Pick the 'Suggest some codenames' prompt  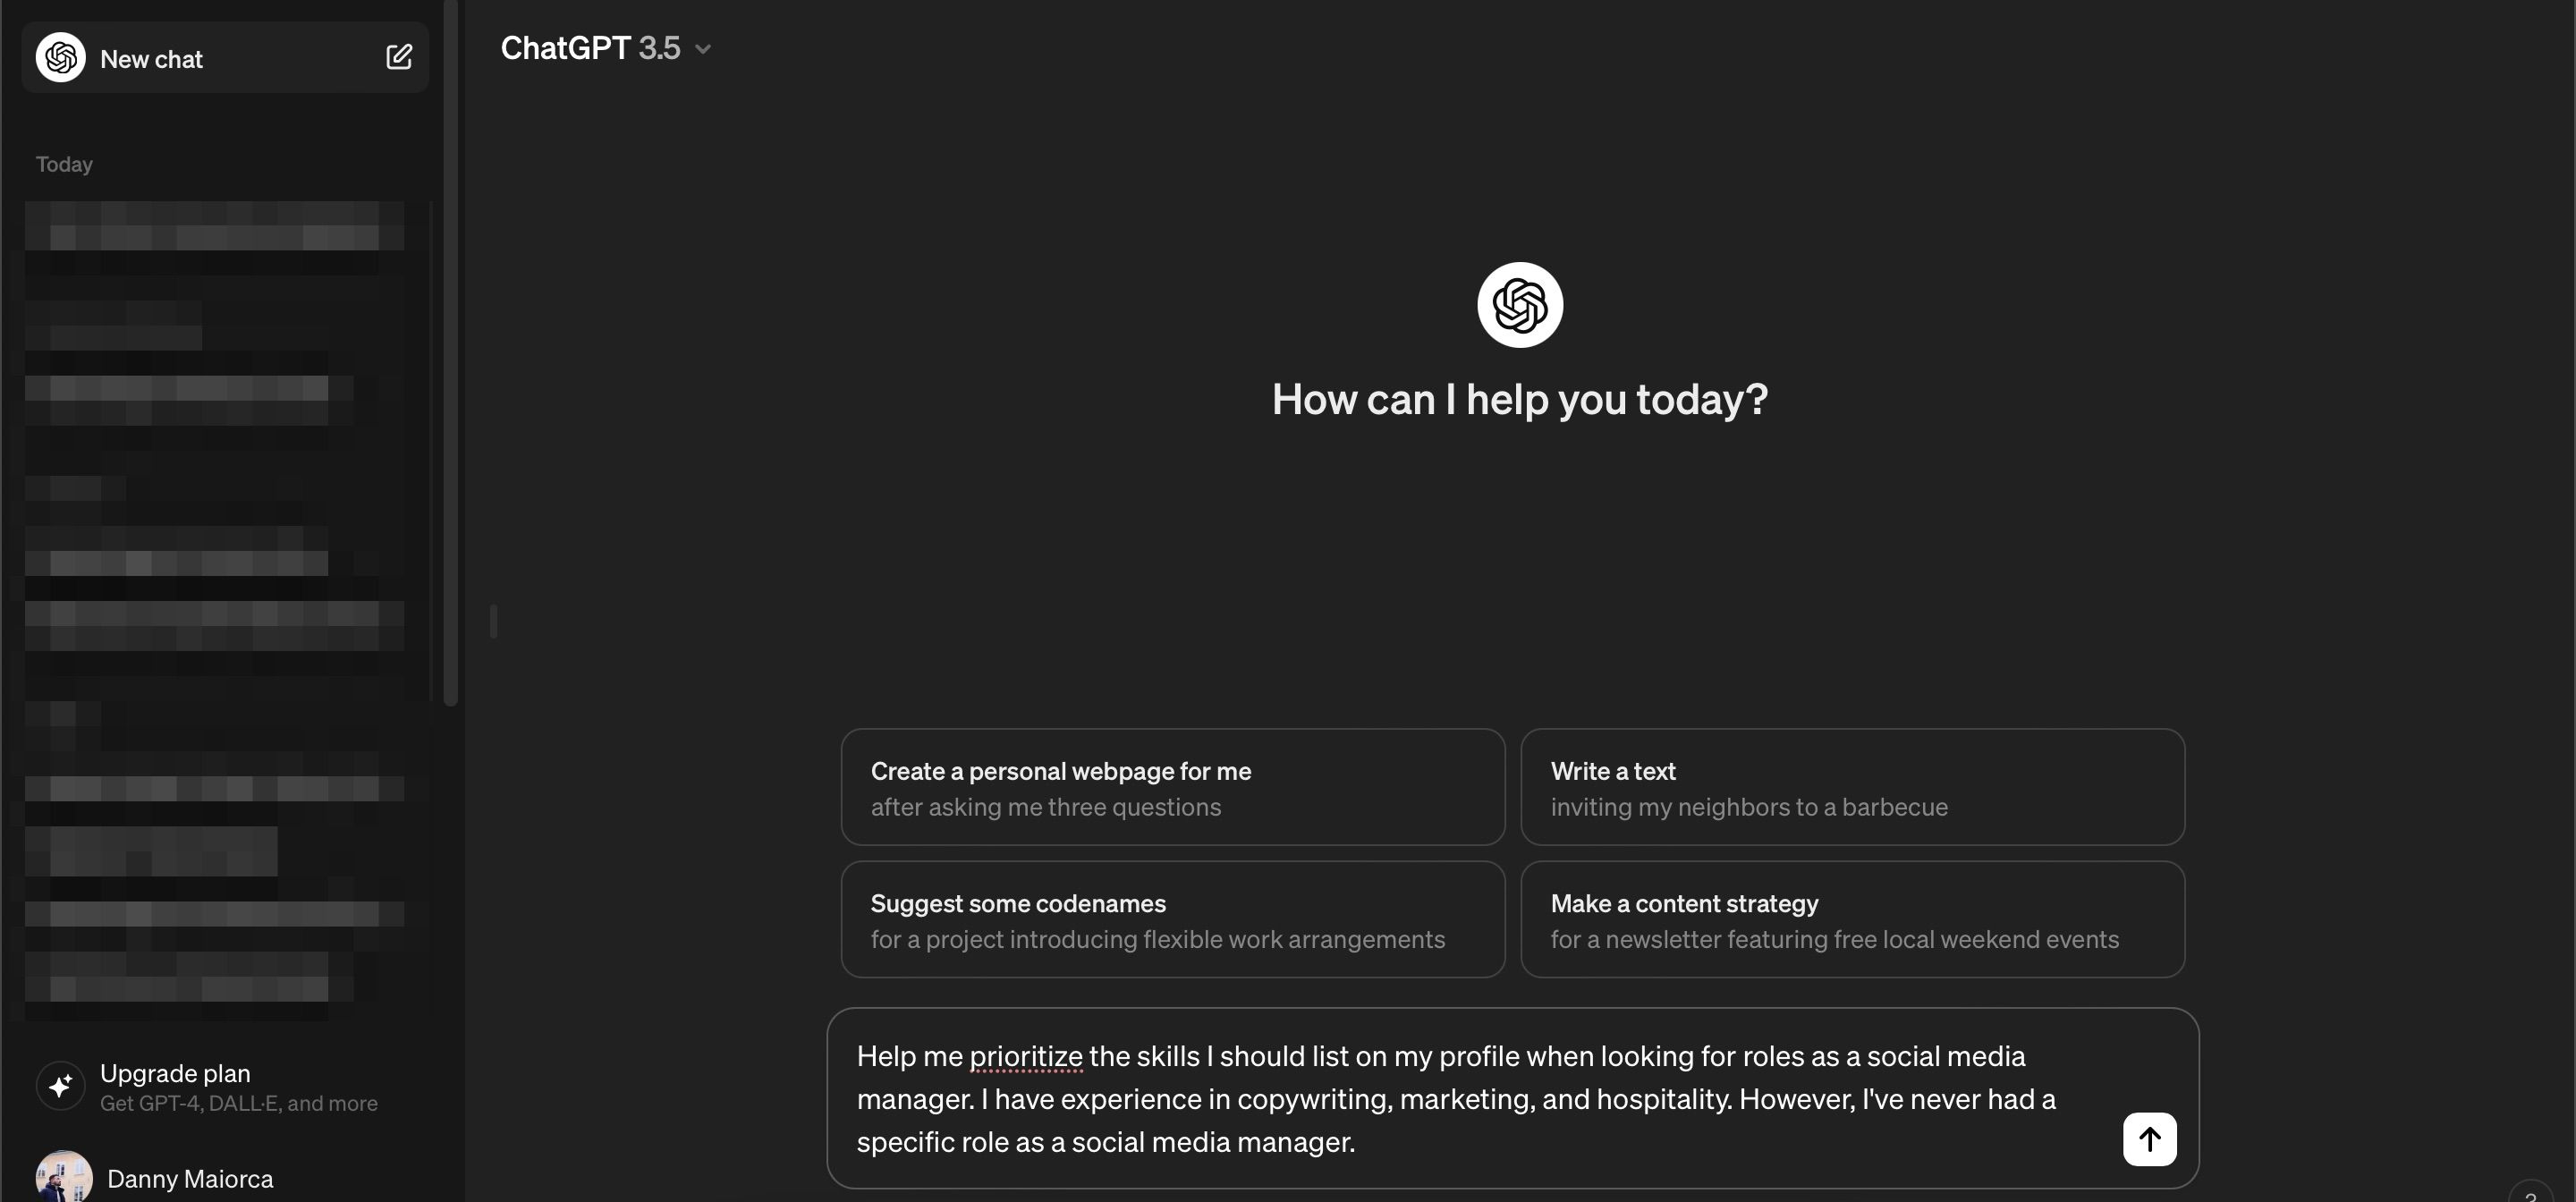tap(1173, 919)
